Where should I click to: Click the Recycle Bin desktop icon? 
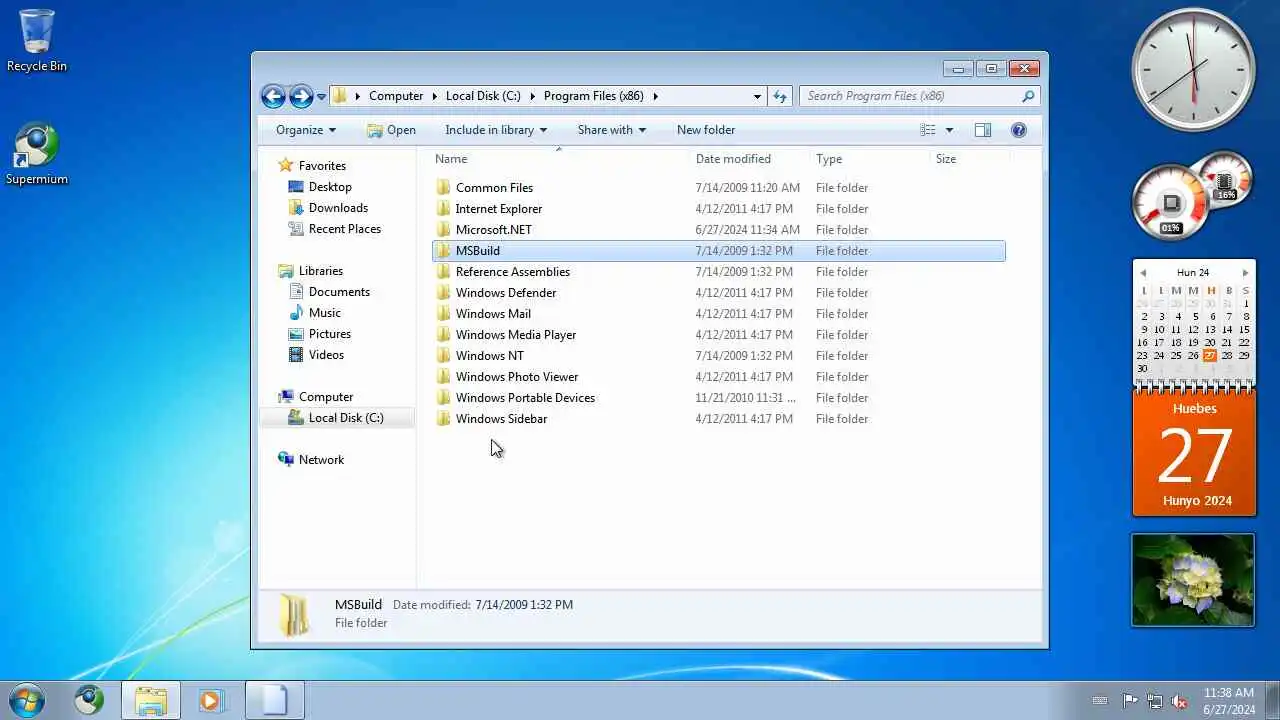pyautogui.click(x=37, y=41)
